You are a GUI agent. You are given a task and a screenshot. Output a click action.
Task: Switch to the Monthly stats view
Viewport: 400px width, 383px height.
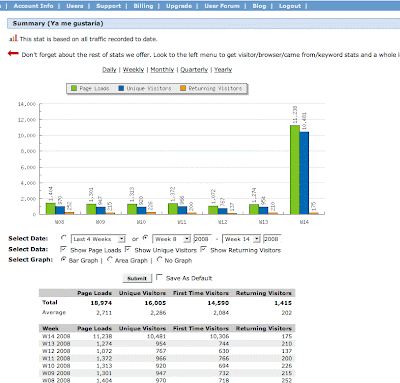(162, 70)
